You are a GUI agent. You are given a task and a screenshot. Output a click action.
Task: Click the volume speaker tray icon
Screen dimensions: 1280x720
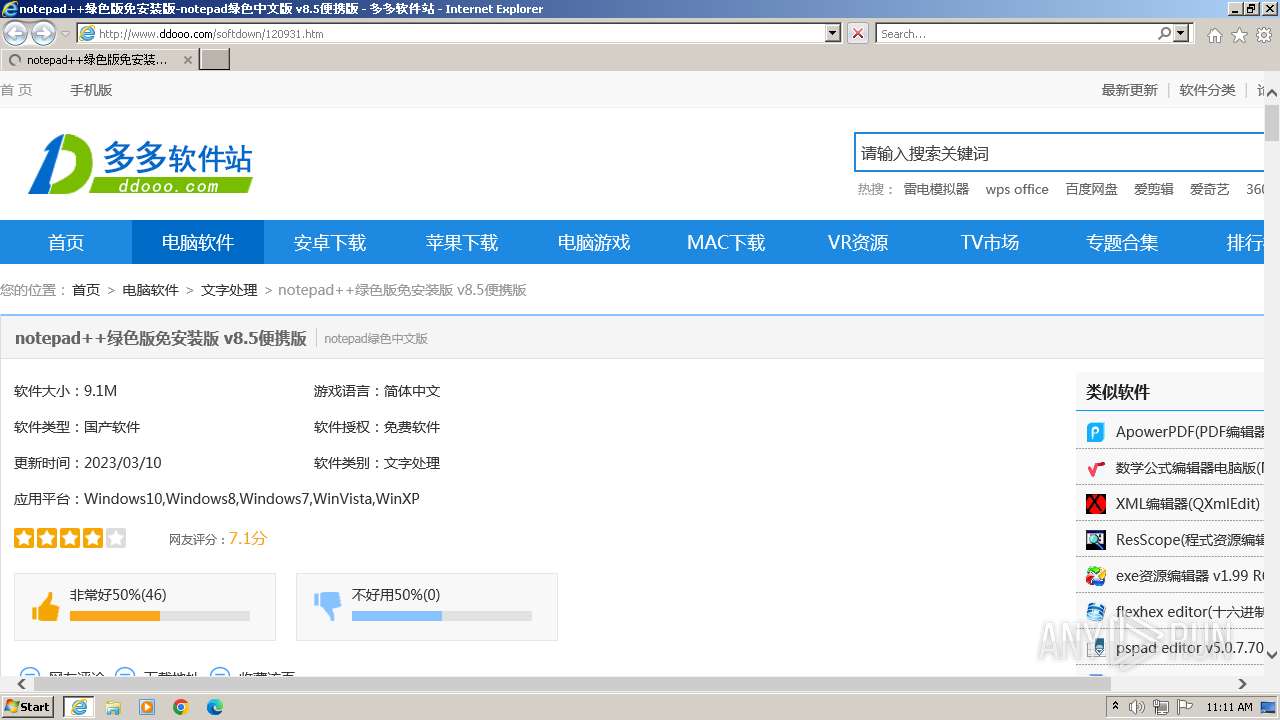click(1137, 707)
